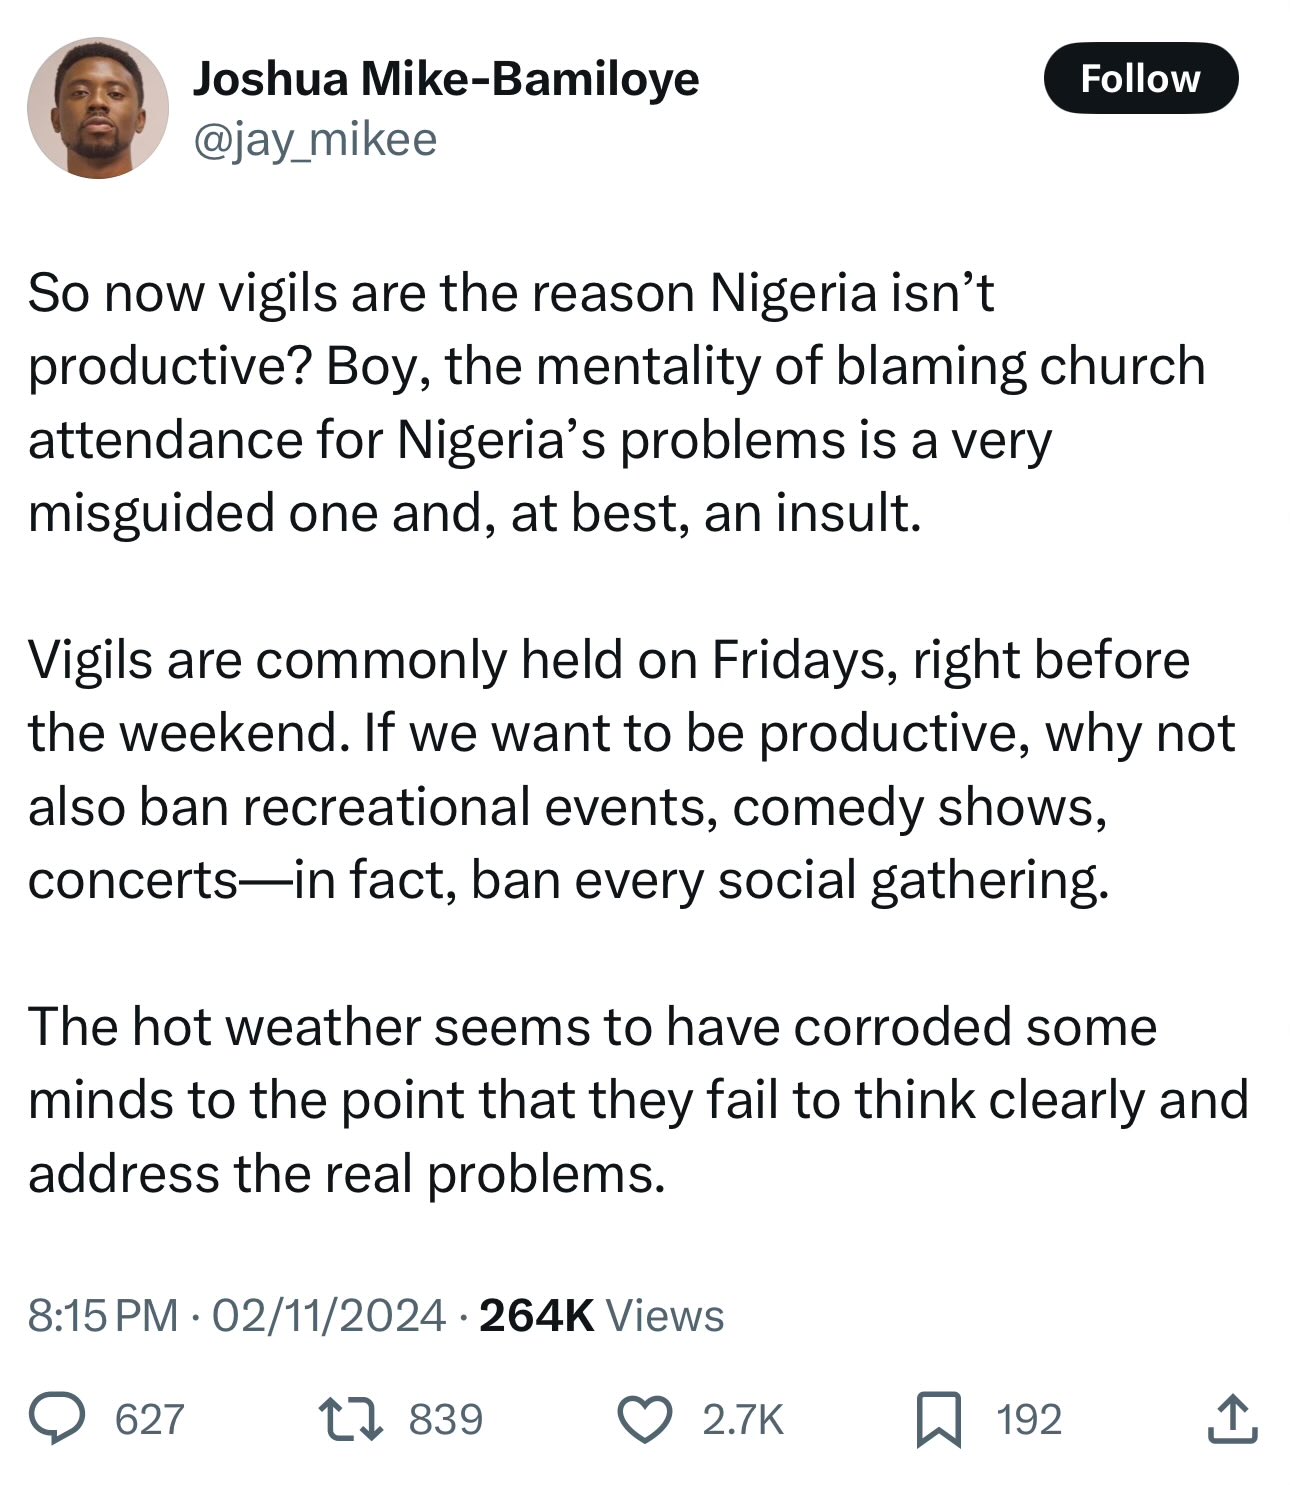Follow Joshua Mike-Bamiloye
1290x1485 pixels.
(1140, 78)
